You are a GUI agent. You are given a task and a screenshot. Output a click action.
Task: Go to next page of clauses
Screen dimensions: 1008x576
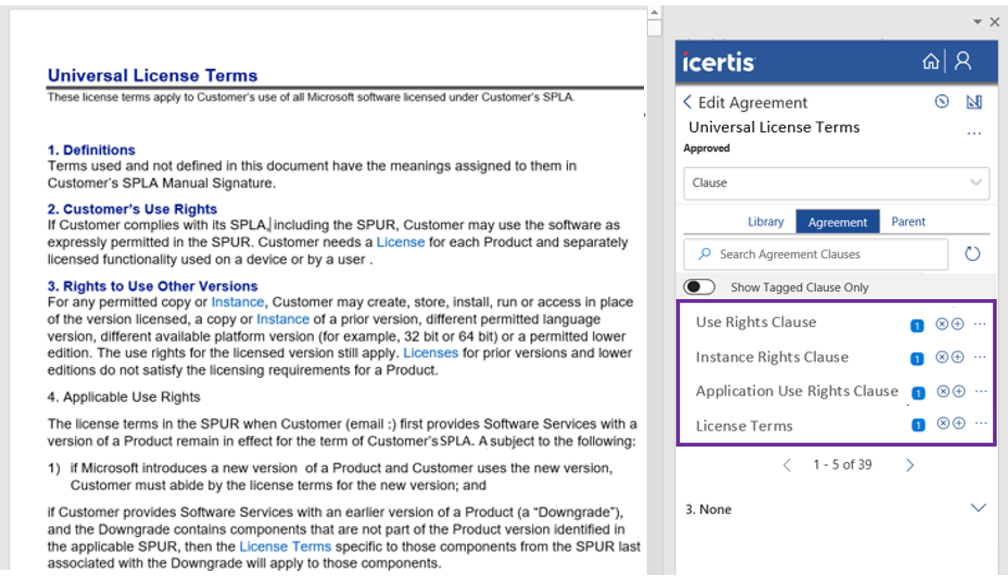tap(909, 465)
